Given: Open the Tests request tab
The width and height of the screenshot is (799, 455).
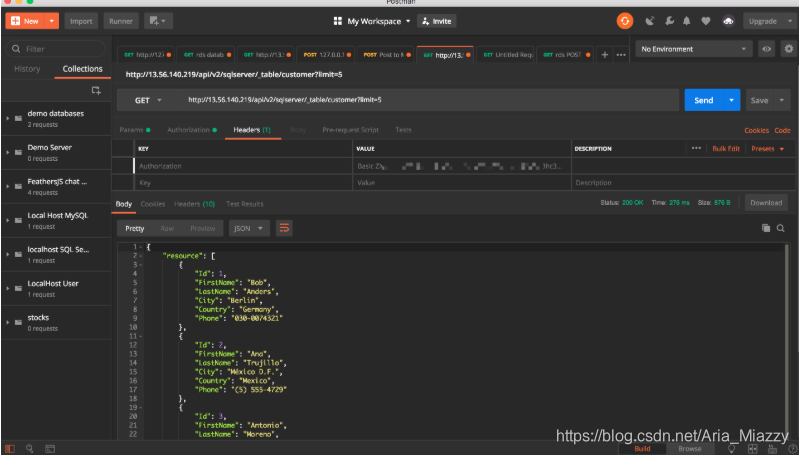Looking at the screenshot, I should [x=403, y=130].
